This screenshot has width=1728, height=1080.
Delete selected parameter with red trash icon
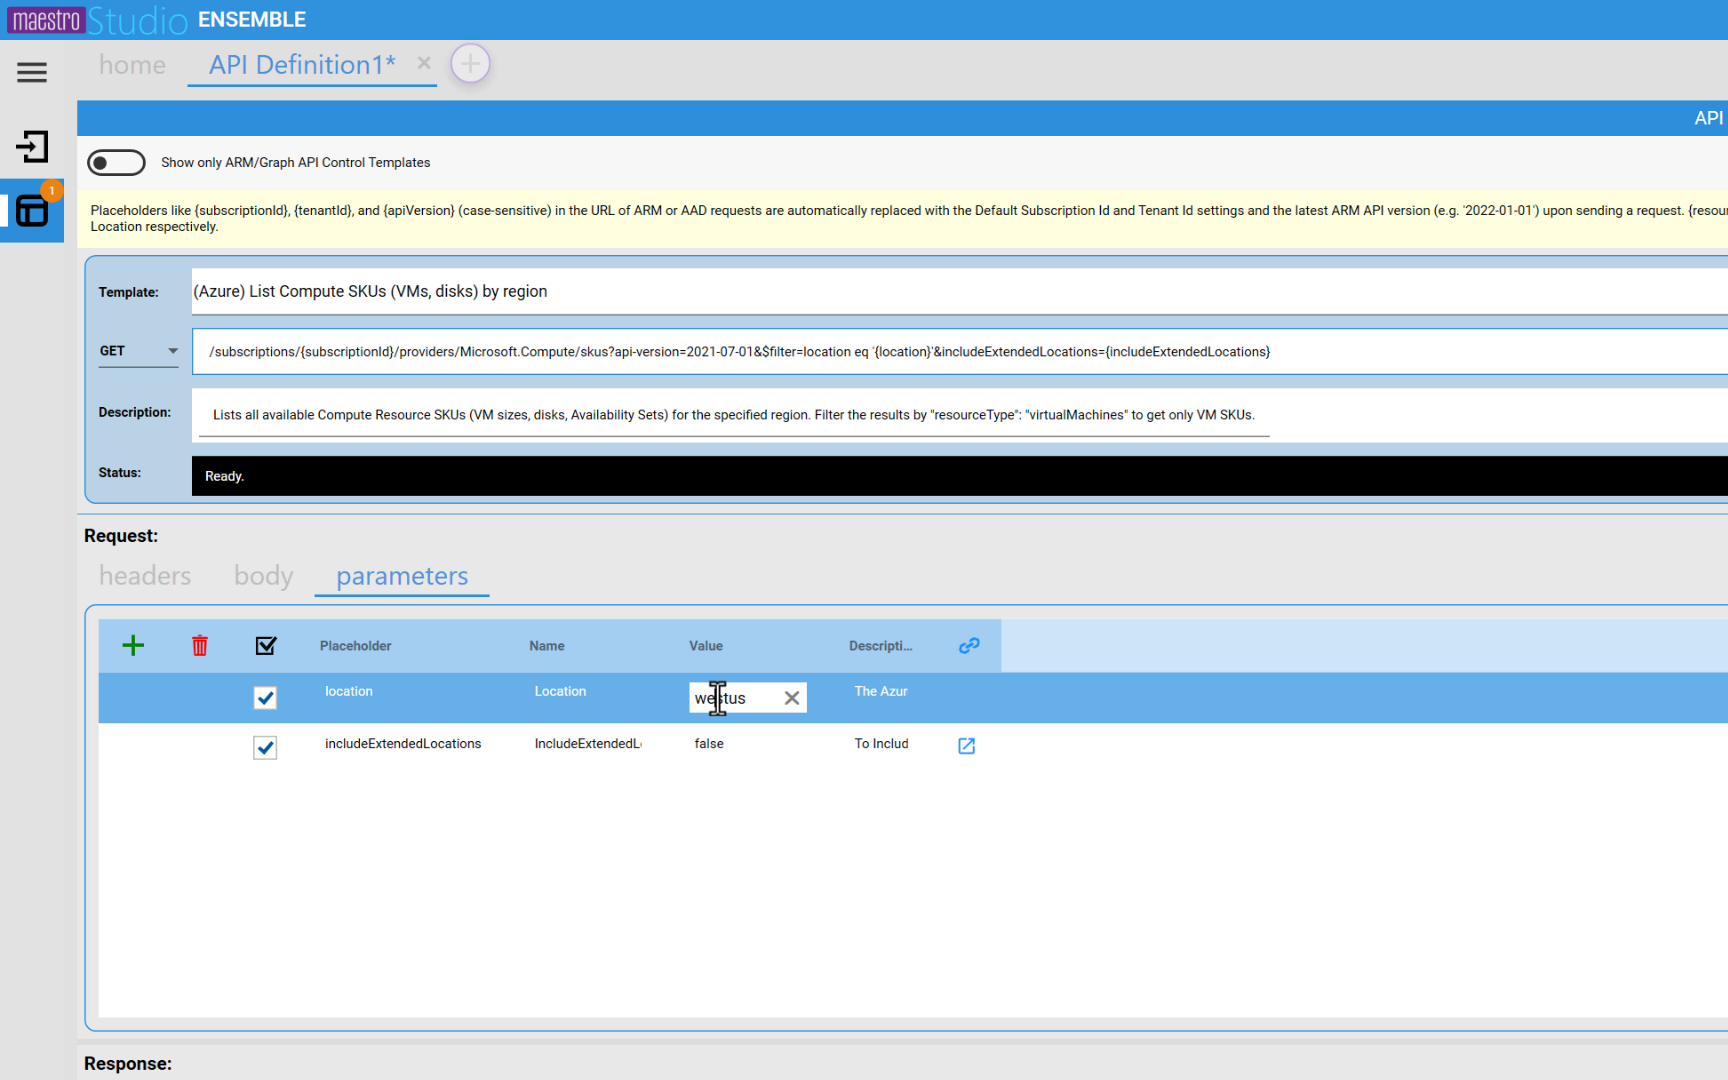pos(200,646)
